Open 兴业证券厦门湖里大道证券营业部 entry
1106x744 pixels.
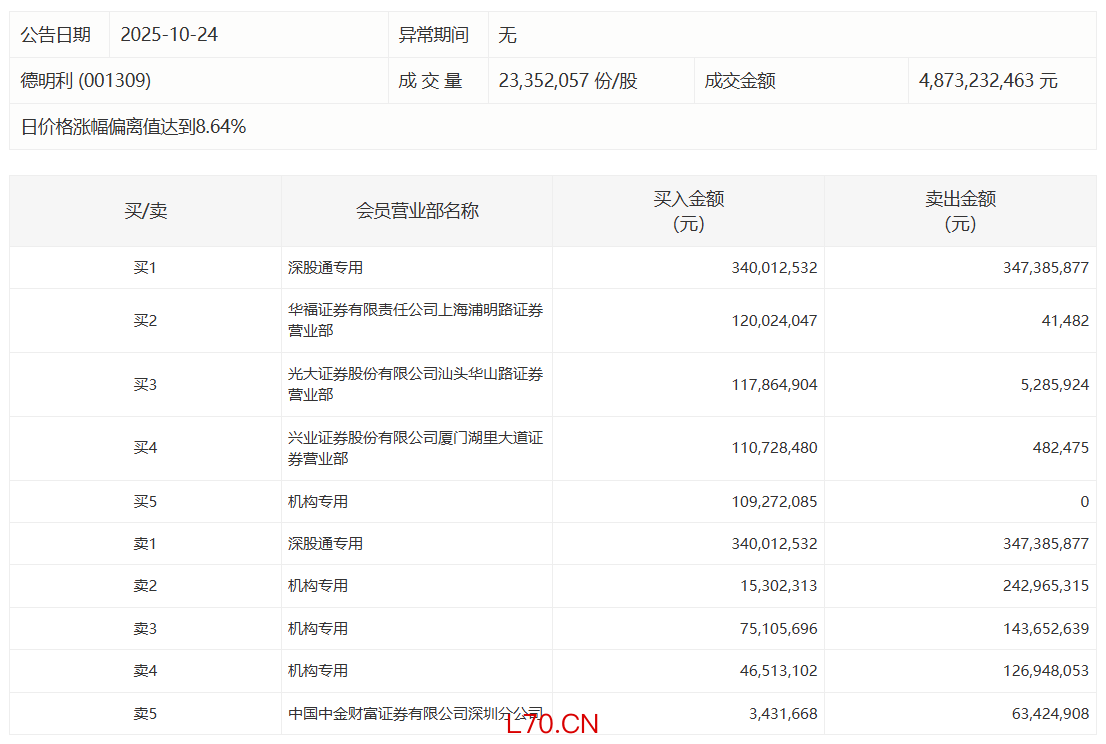(x=415, y=448)
